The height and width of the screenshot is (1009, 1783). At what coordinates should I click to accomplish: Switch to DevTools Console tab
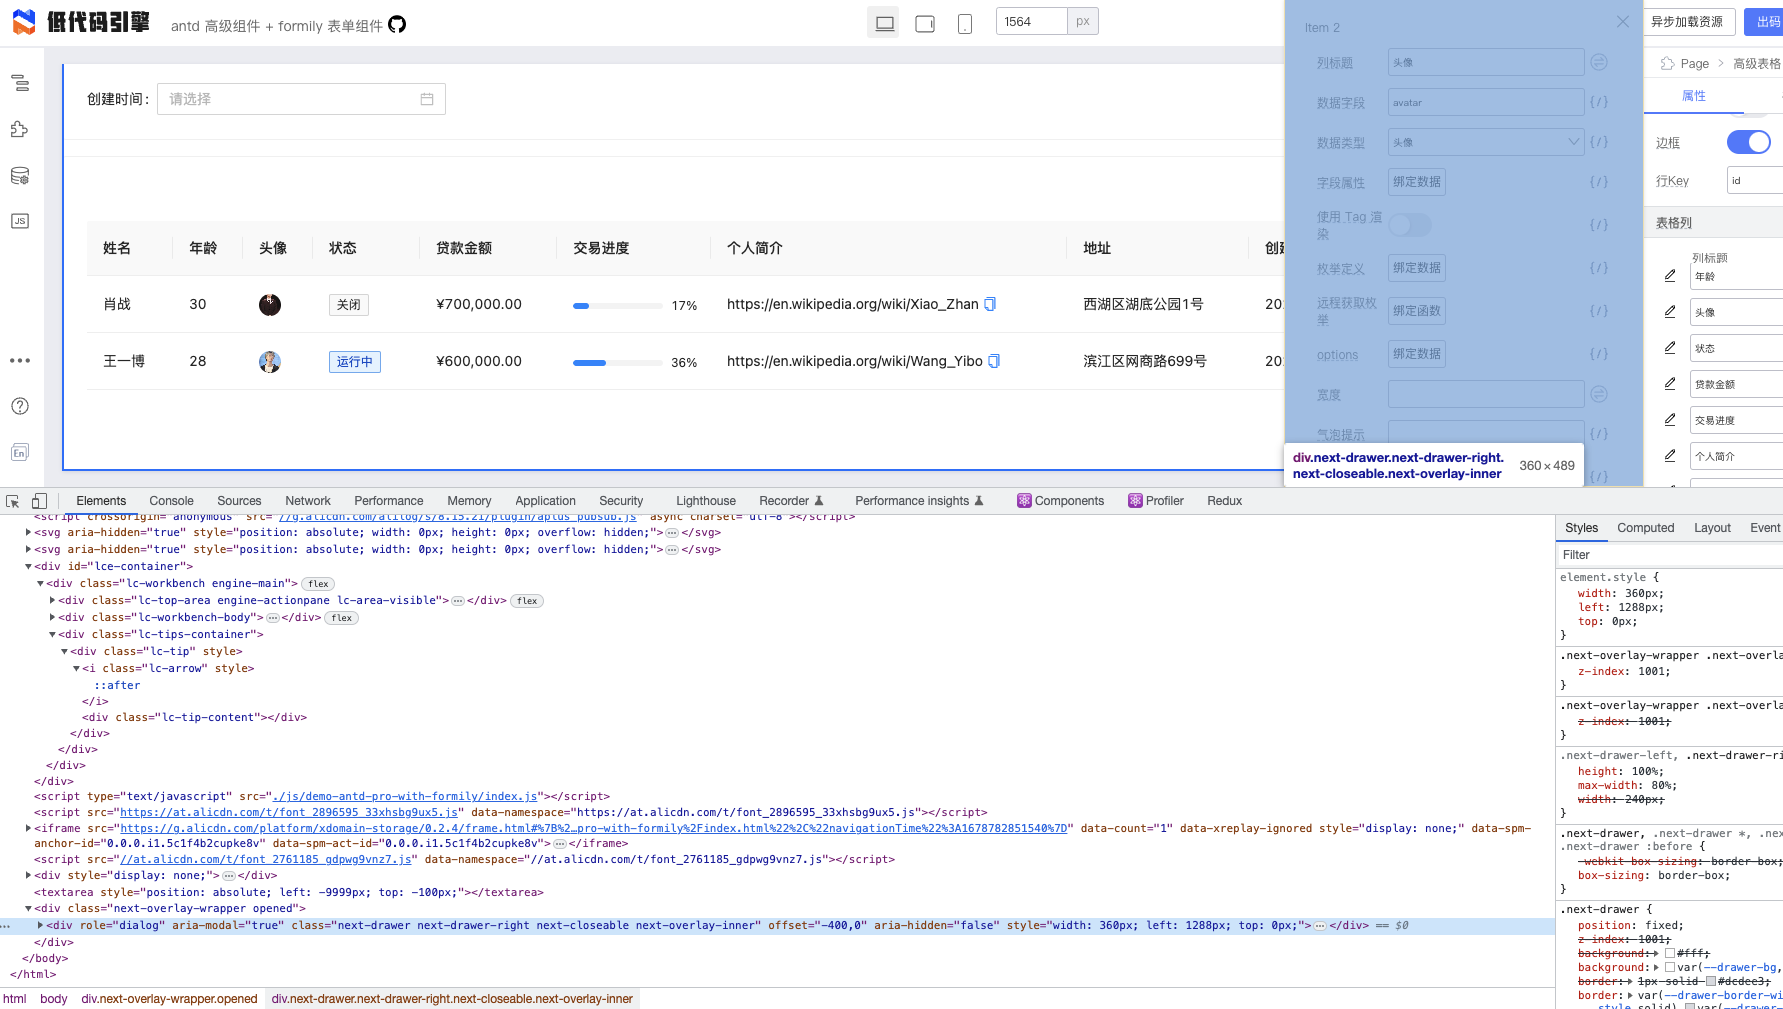tap(171, 501)
